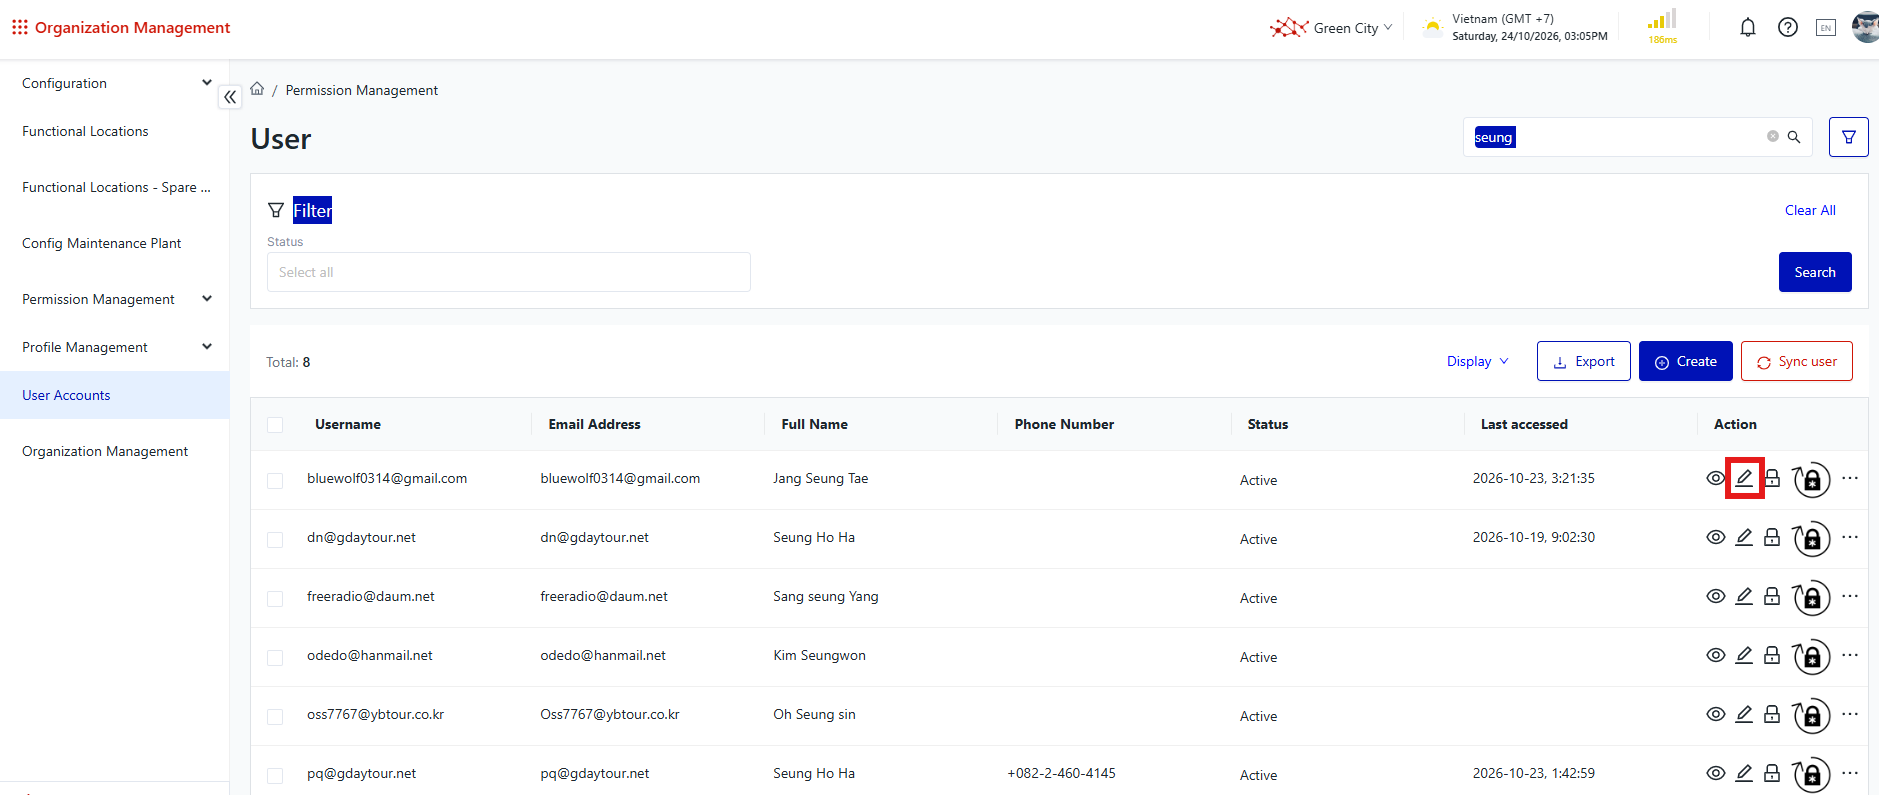The width and height of the screenshot is (1879, 795).
Task: Tick the select-all header checkbox
Action: [275, 425]
